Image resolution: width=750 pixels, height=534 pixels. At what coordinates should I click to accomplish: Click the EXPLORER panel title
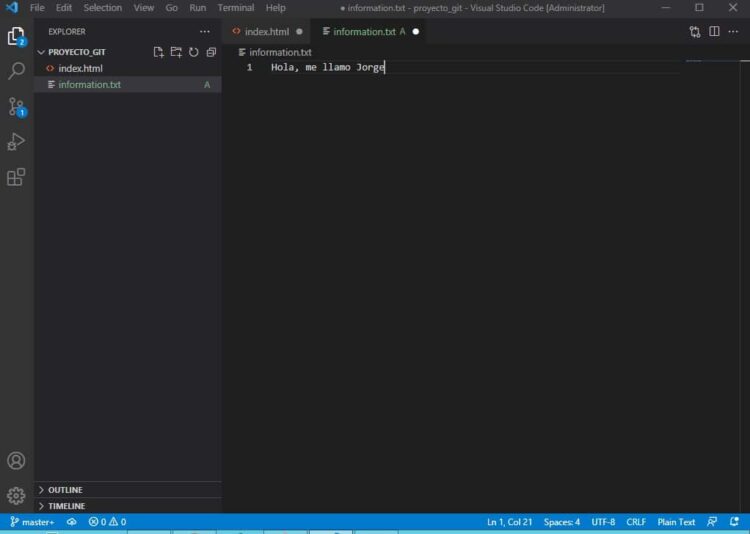pos(67,32)
